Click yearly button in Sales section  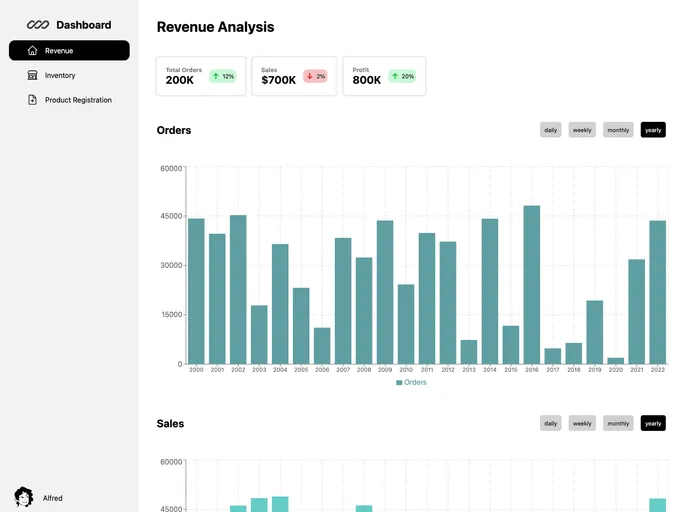pos(653,423)
